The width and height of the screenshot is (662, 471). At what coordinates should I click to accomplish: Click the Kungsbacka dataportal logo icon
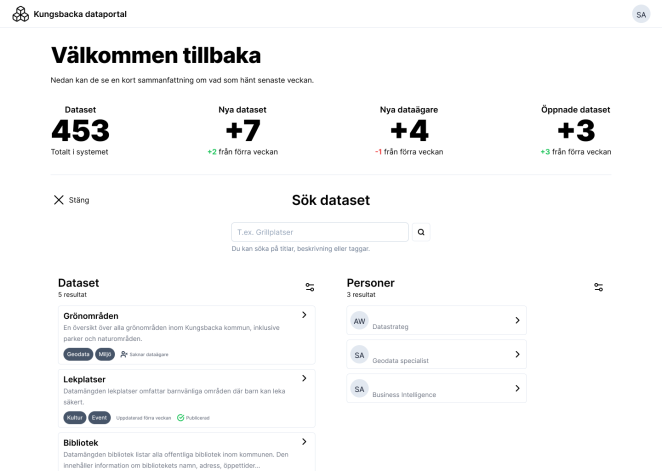click(x=19, y=14)
